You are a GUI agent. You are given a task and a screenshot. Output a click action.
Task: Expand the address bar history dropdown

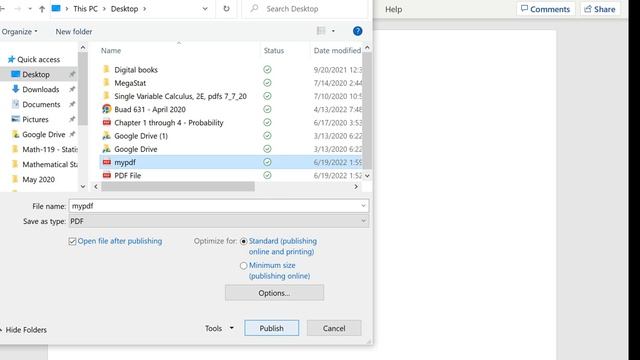pyautogui.click(x=205, y=9)
